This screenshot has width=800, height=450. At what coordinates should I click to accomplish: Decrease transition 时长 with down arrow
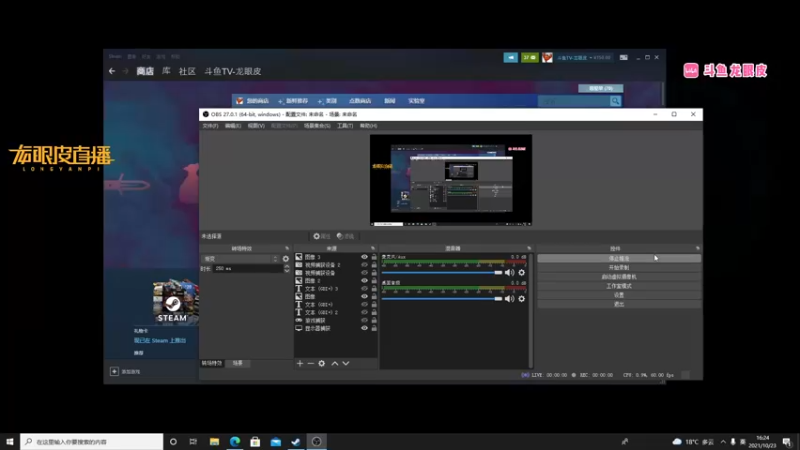click(287, 271)
